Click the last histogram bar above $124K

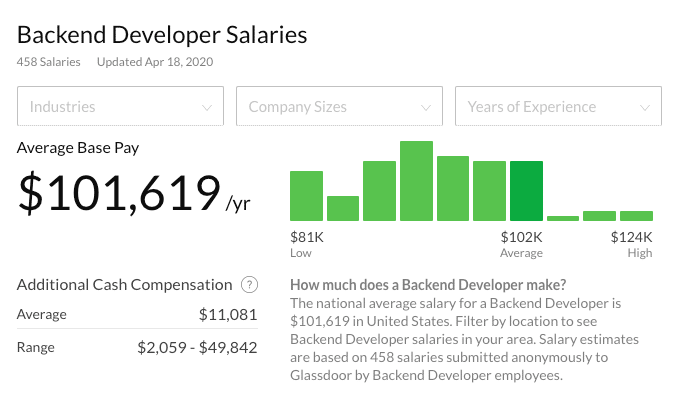pos(636,216)
